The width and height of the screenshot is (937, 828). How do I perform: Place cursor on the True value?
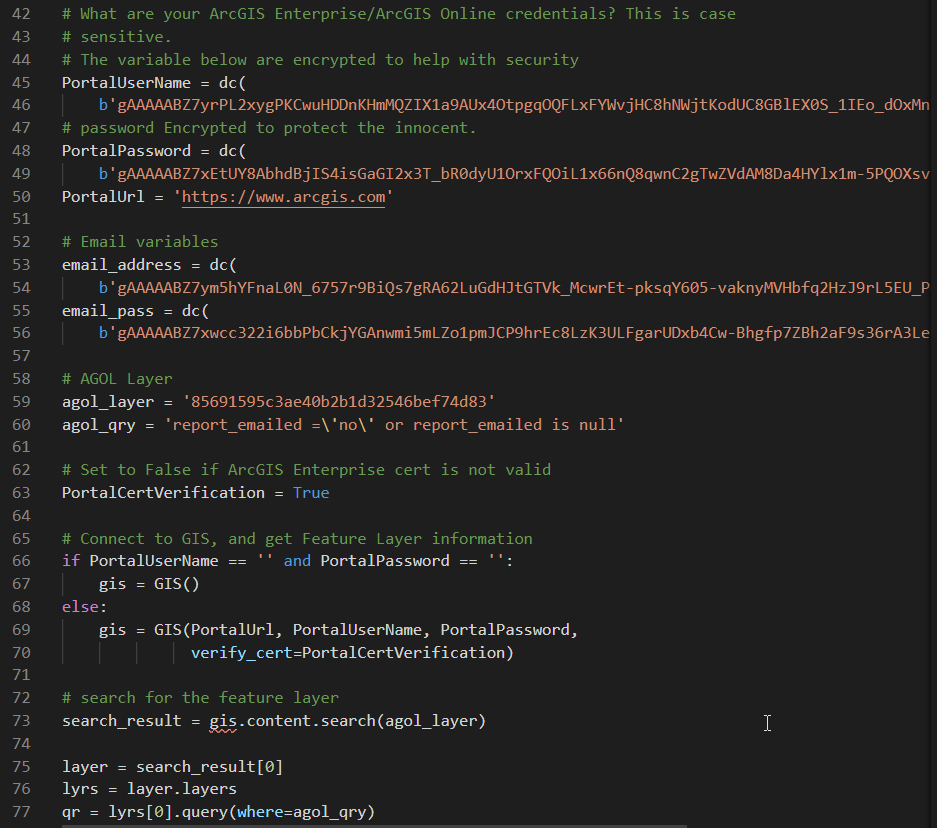pos(311,492)
